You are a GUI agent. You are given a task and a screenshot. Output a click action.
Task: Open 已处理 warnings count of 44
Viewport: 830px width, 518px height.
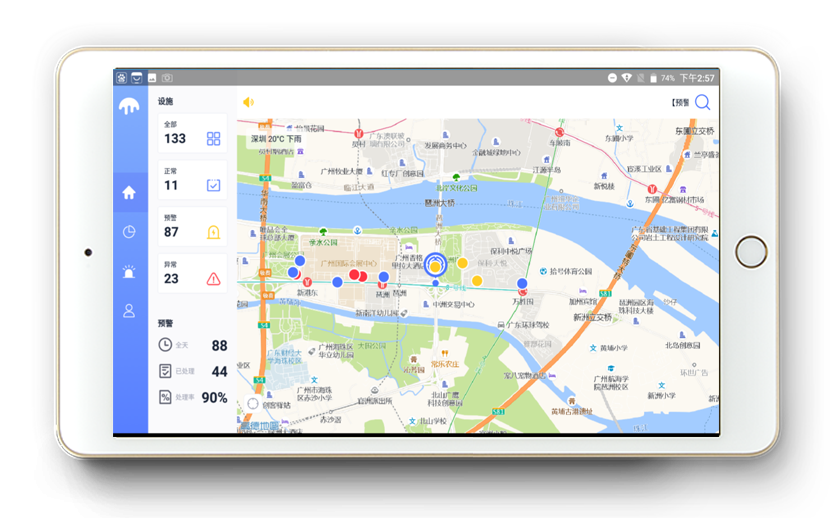(x=192, y=371)
